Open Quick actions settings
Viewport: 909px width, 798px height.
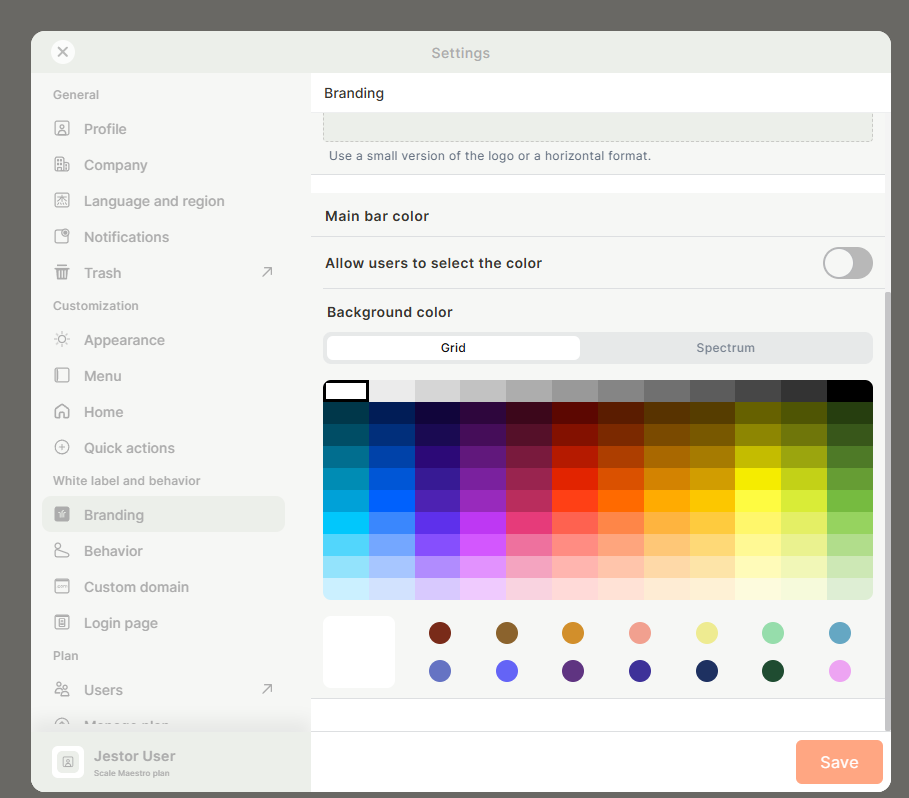click(x=163, y=447)
